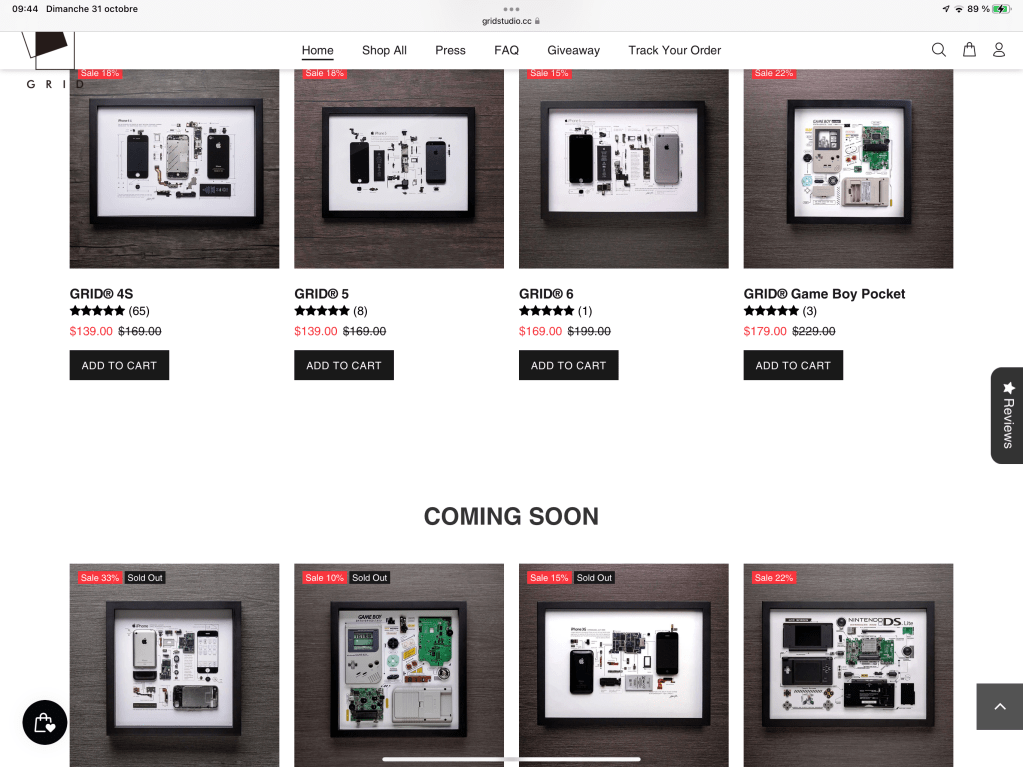
Task: Open the shopping bag cart icon
Action: tap(969, 50)
